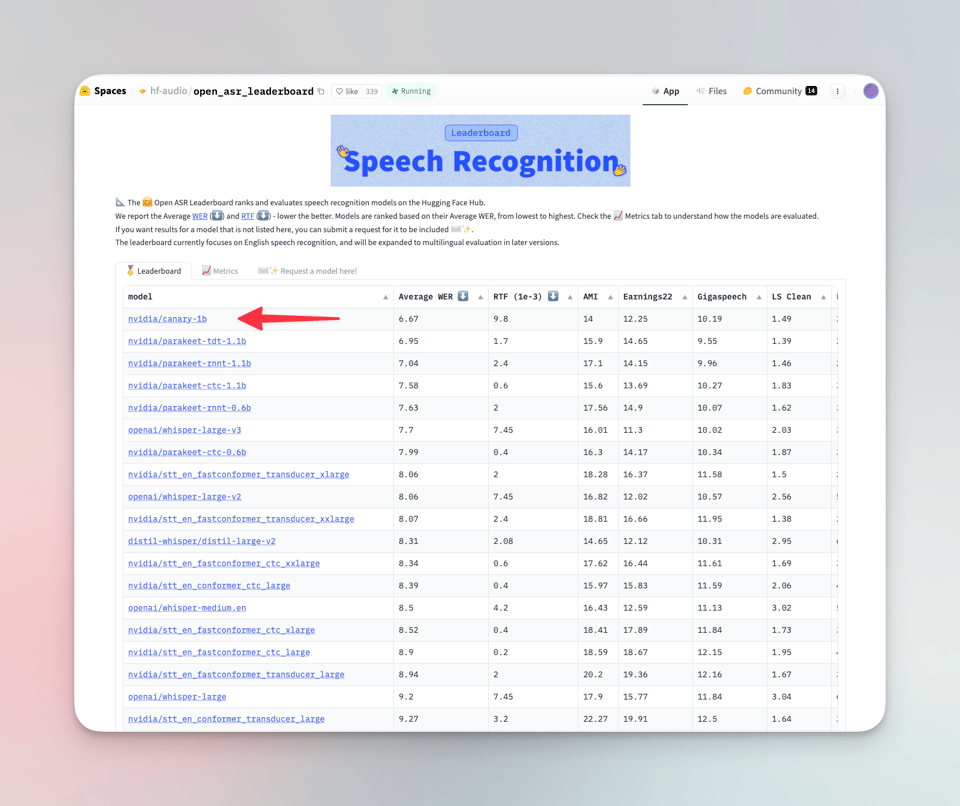
Task: Click the user avatar in header
Action: point(871,91)
